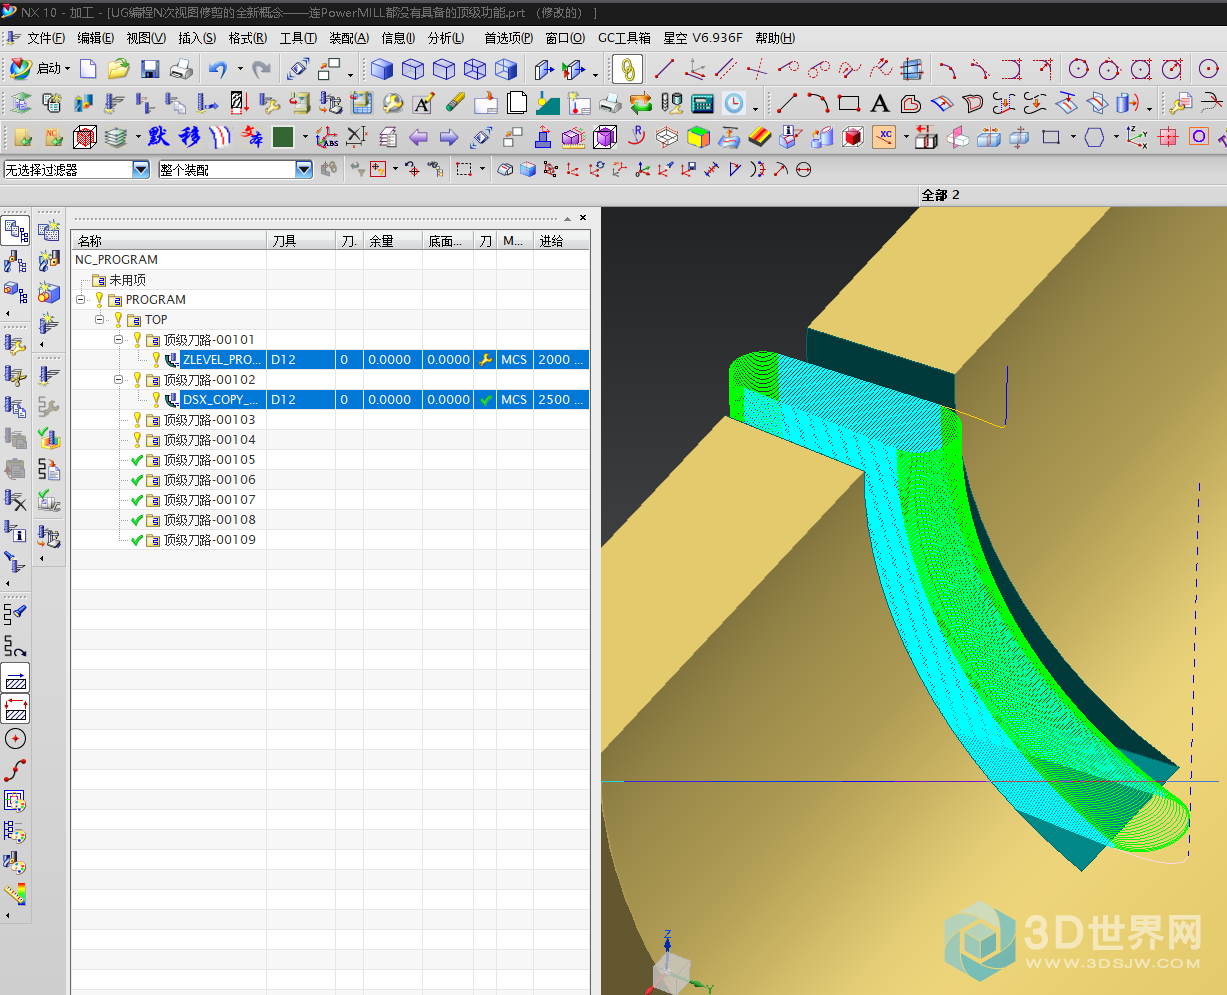Open the GC工具箱 menu

click(x=624, y=38)
